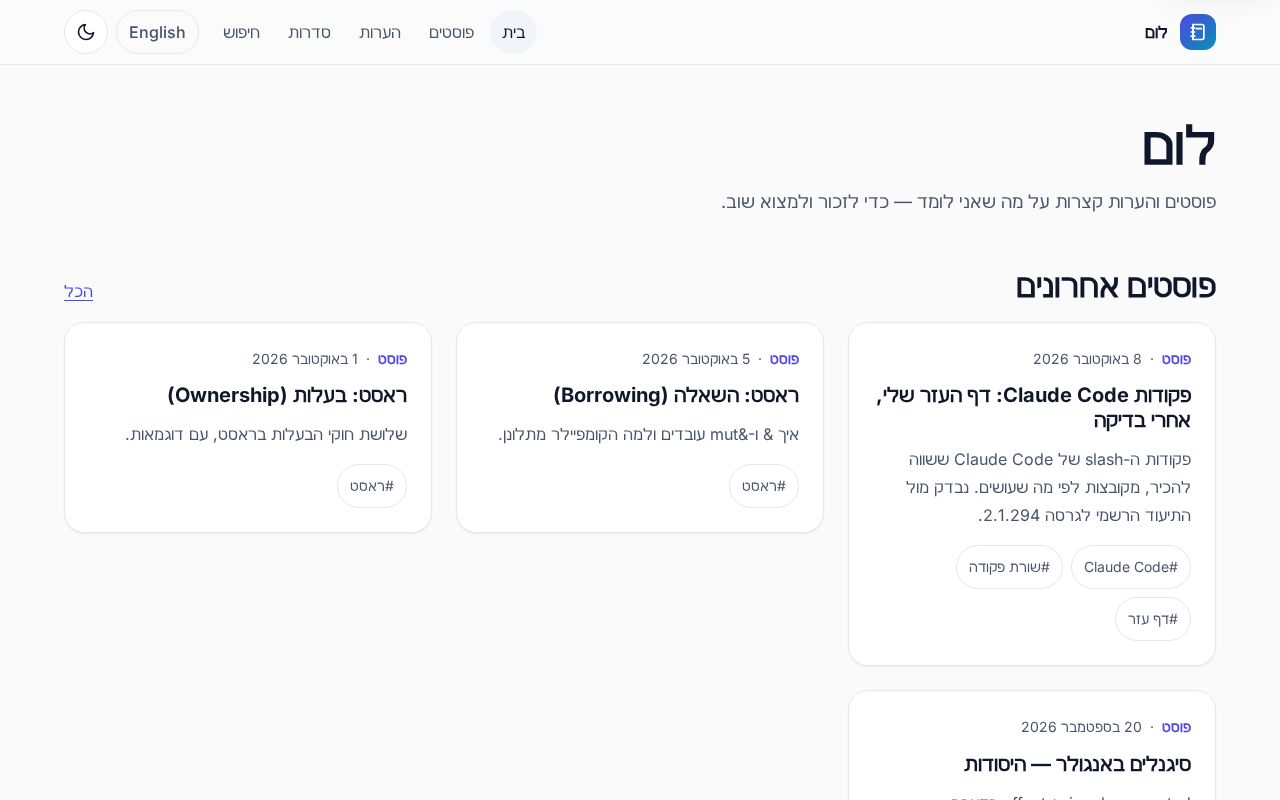The height and width of the screenshot is (800, 1280).
Task: Click #ראסט tag on the Borrowing card
Action: pos(764,486)
